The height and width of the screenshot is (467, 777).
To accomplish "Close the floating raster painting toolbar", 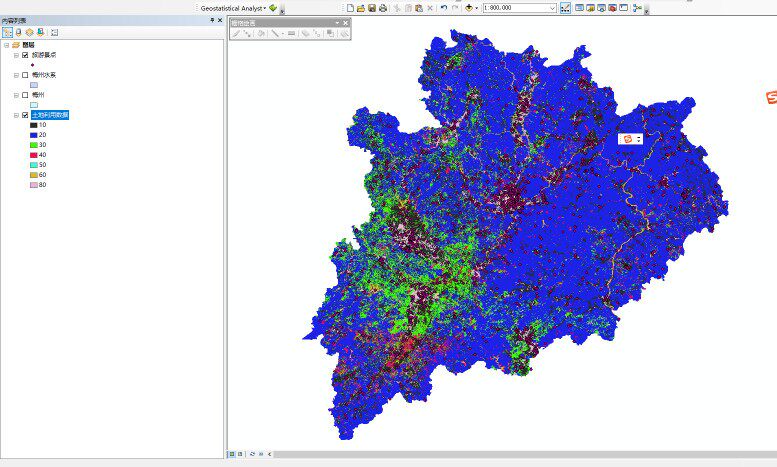I will point(346,22).
